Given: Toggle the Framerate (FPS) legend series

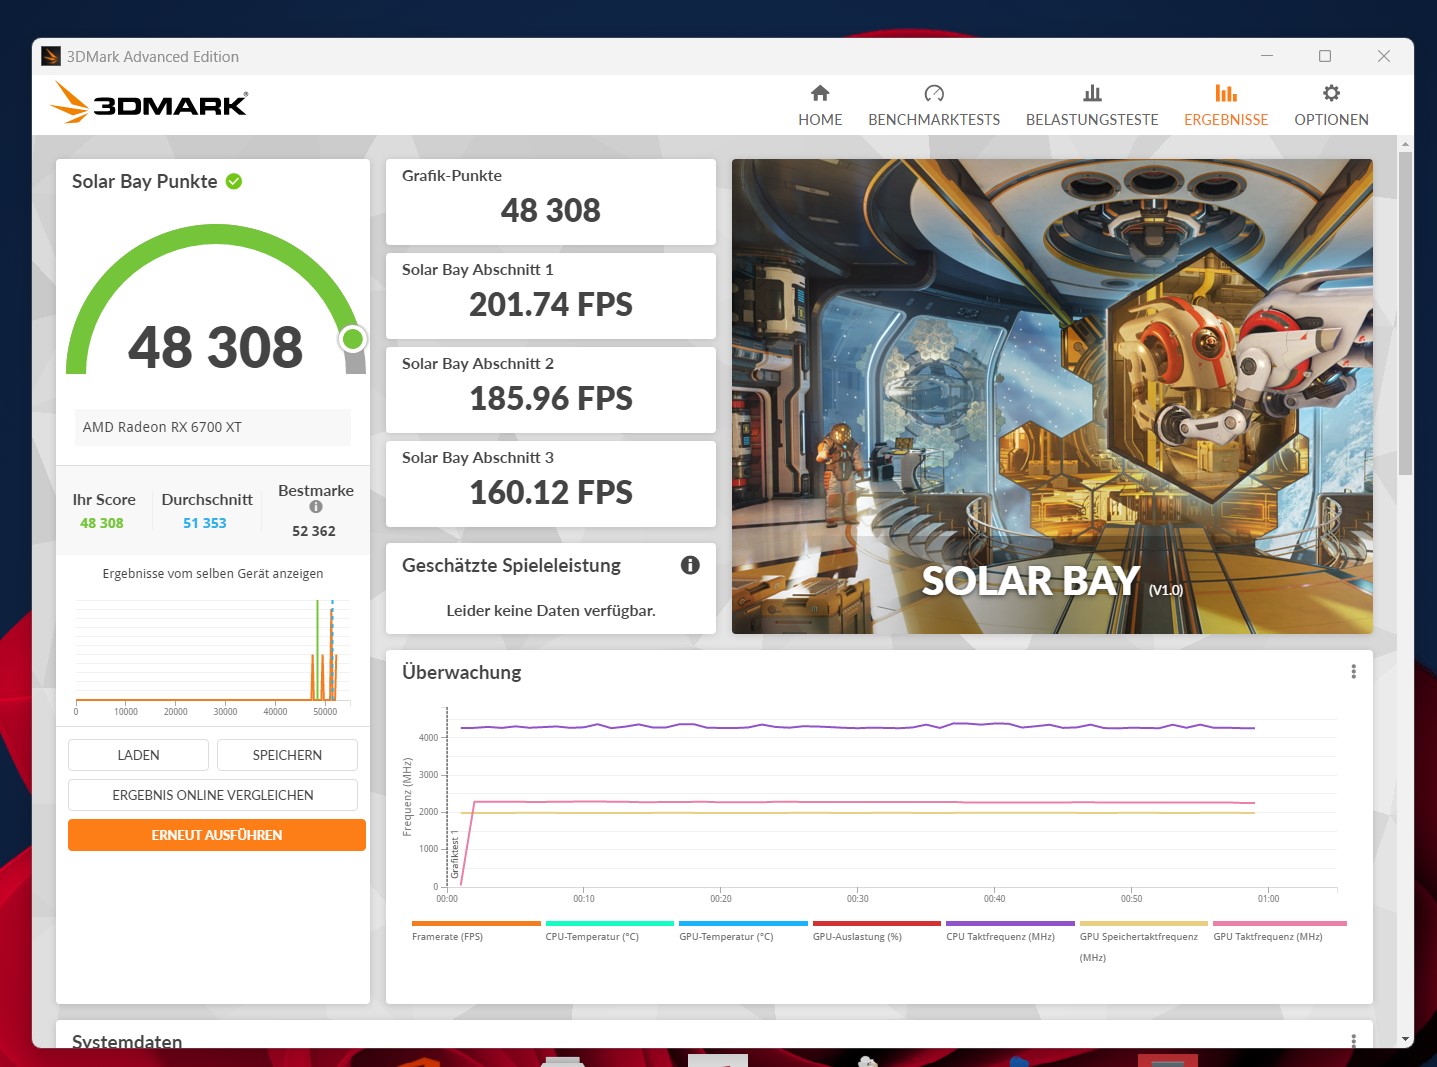Looking at the screenshot, I should coord(476,931).
